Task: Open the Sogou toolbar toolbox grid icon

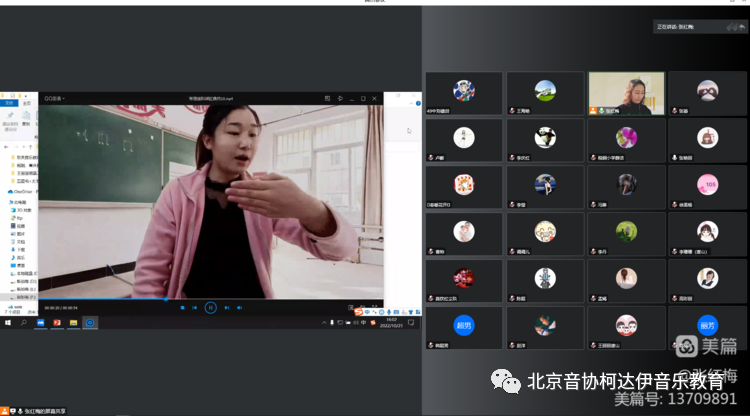Action: (x=418, y=312)
